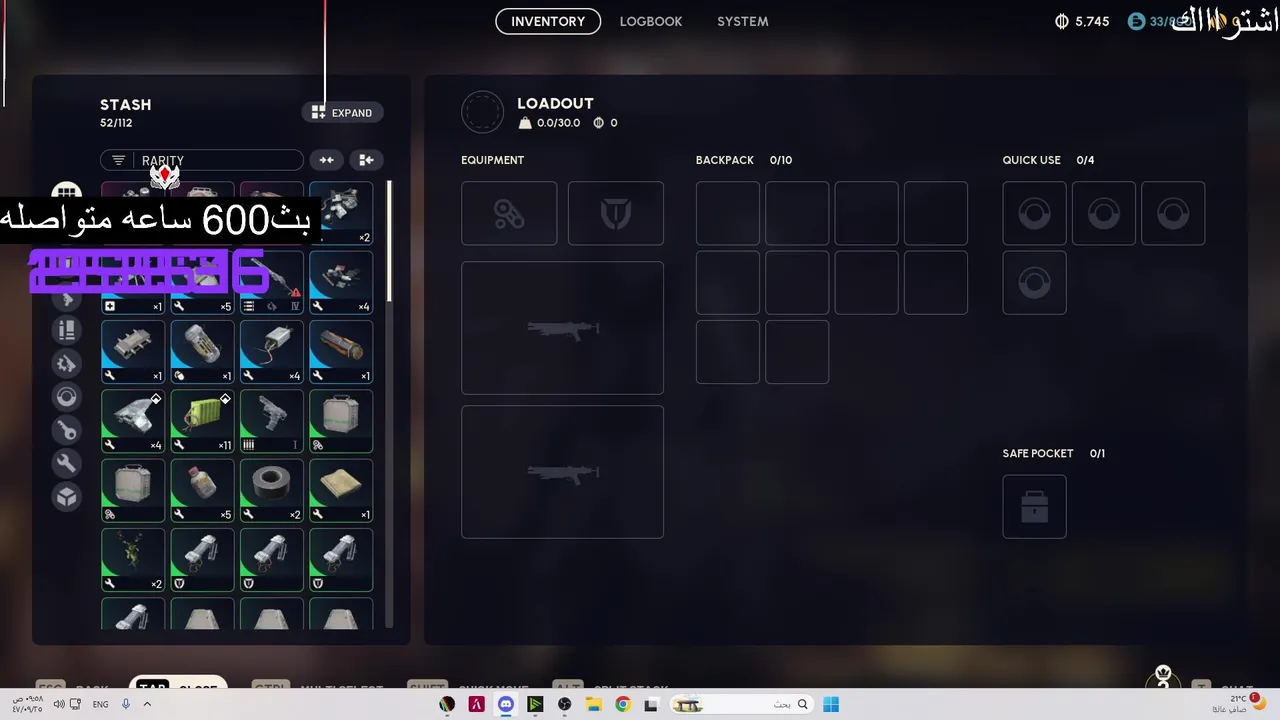Image resolution: width=1280 pixels, height=720 pixels.
Task: Select the plant item x2
Action: pos(133,560)
